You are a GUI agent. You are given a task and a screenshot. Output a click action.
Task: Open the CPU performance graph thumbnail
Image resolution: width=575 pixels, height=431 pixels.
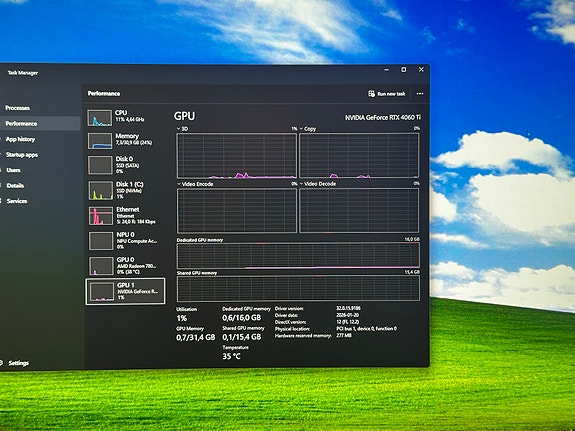tap(100, 118)
